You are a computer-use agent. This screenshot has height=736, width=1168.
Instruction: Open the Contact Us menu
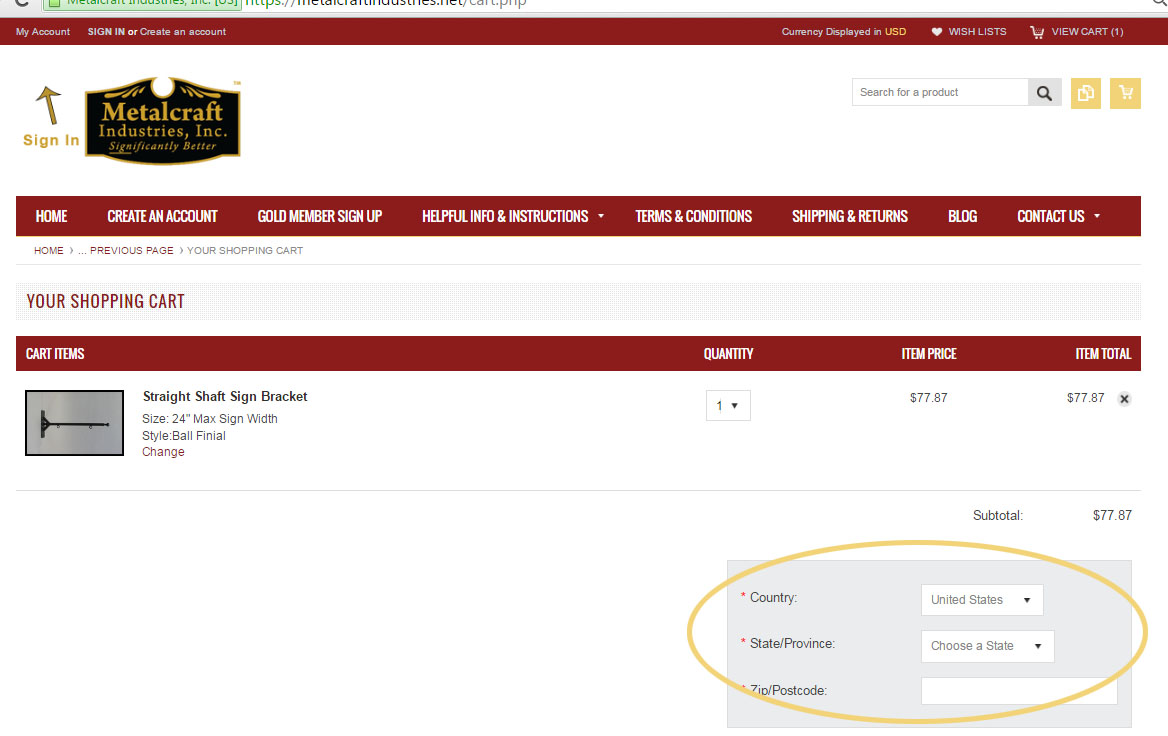click(x=1058, y=216)
